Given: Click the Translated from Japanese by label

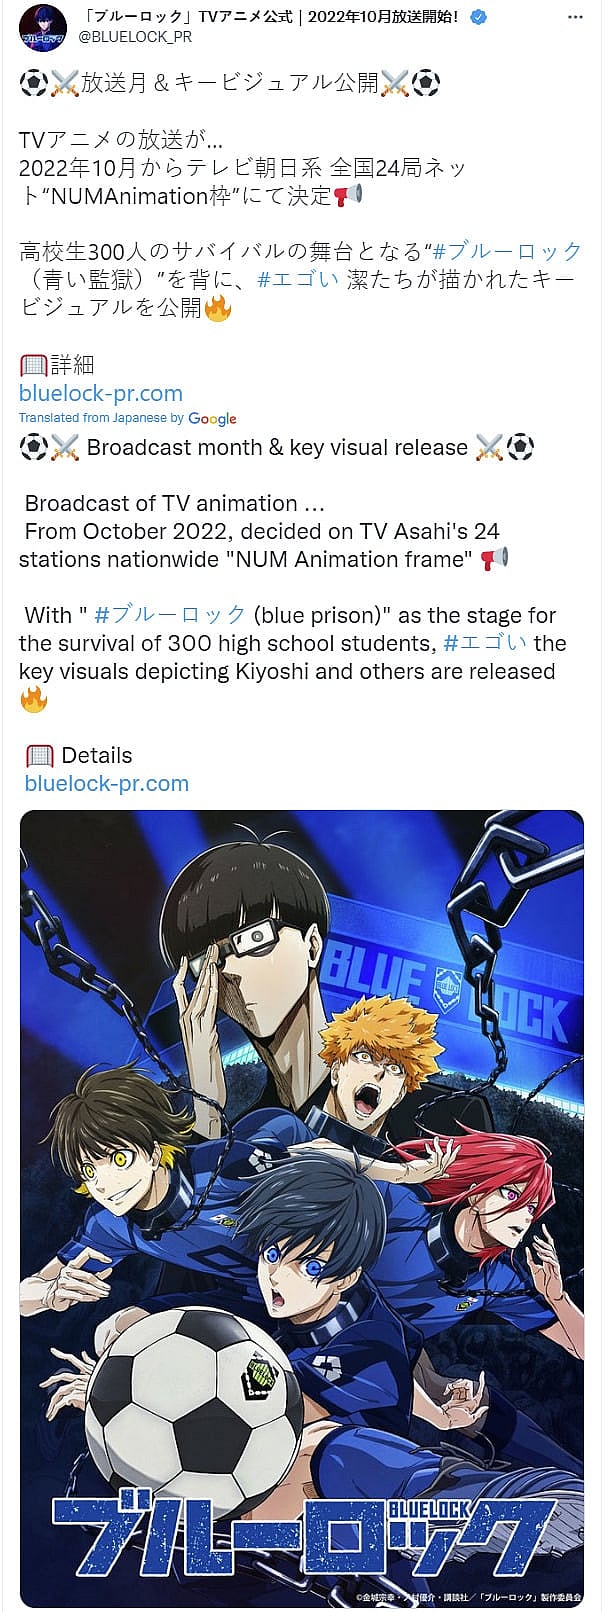Looking at the screenshot, I should [101, 418].
